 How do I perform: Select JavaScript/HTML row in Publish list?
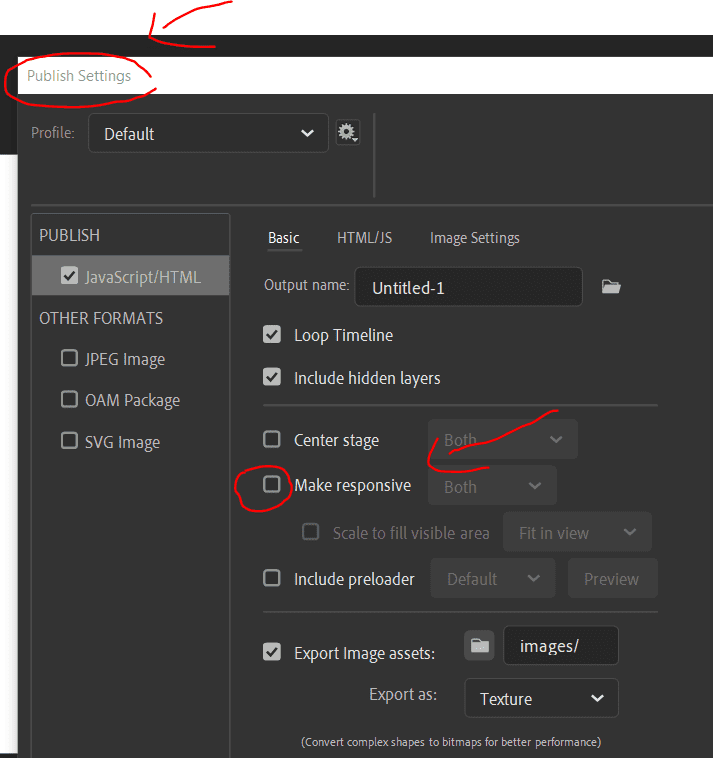coord(131,276)
